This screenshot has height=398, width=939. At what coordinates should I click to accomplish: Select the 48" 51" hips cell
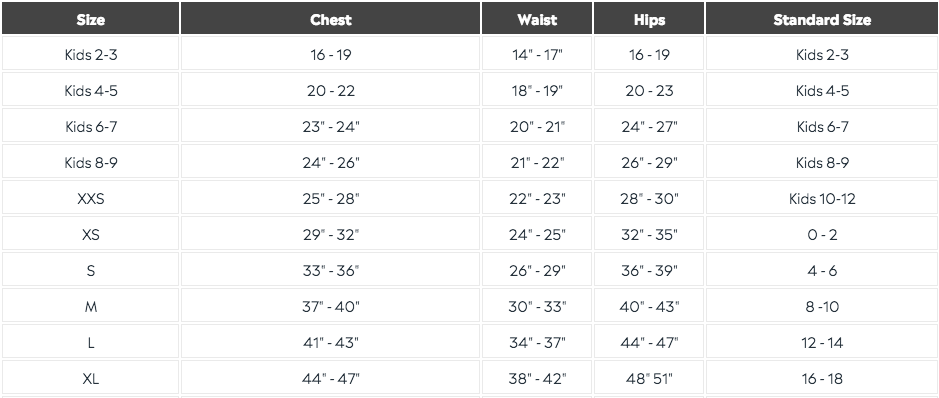(649, 377)
